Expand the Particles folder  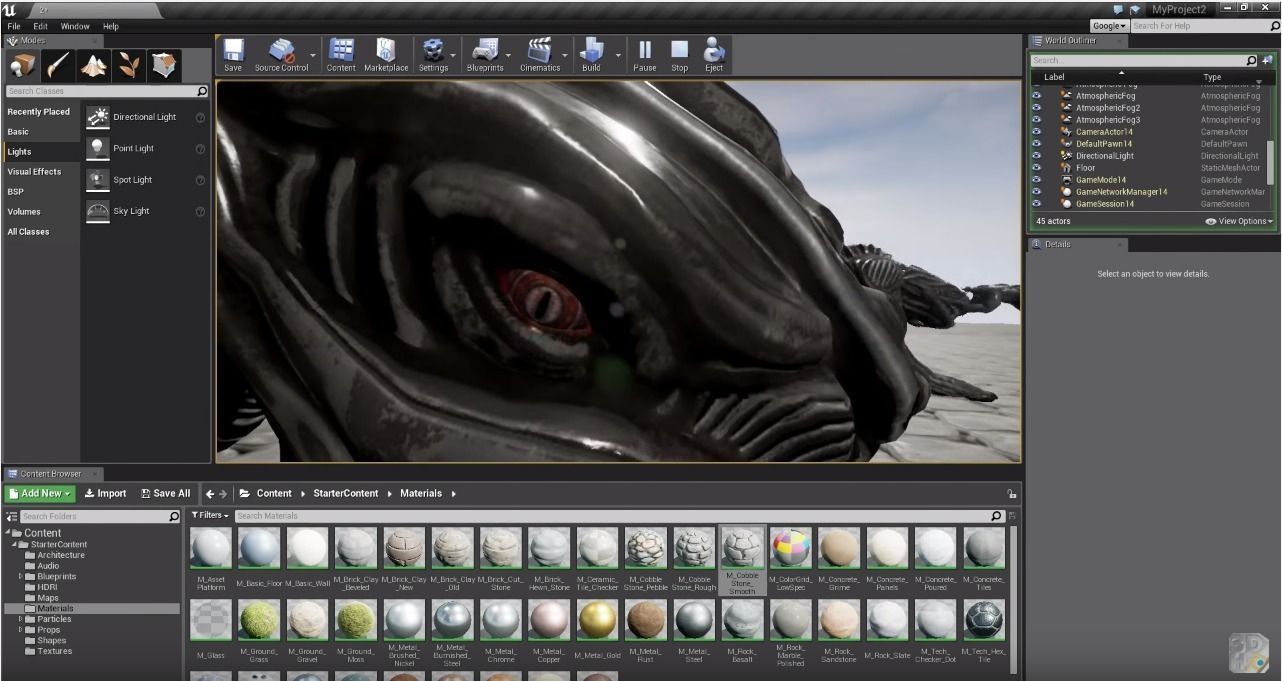pyautogui.click(x=20, y=619)
